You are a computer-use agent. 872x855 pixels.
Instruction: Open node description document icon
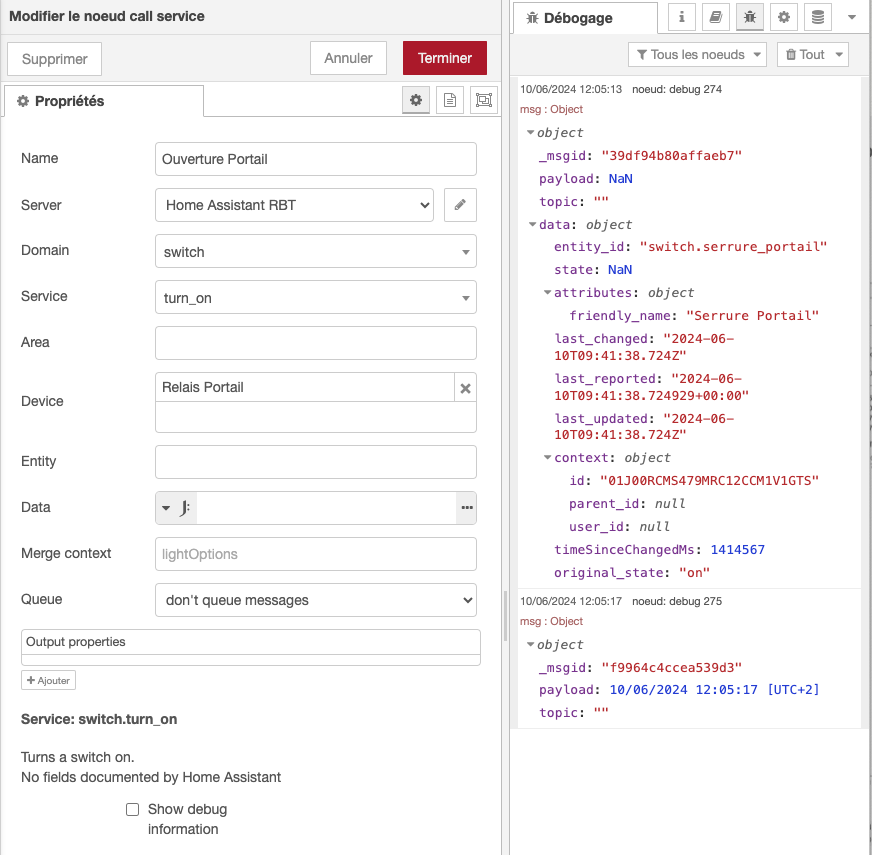449,100
